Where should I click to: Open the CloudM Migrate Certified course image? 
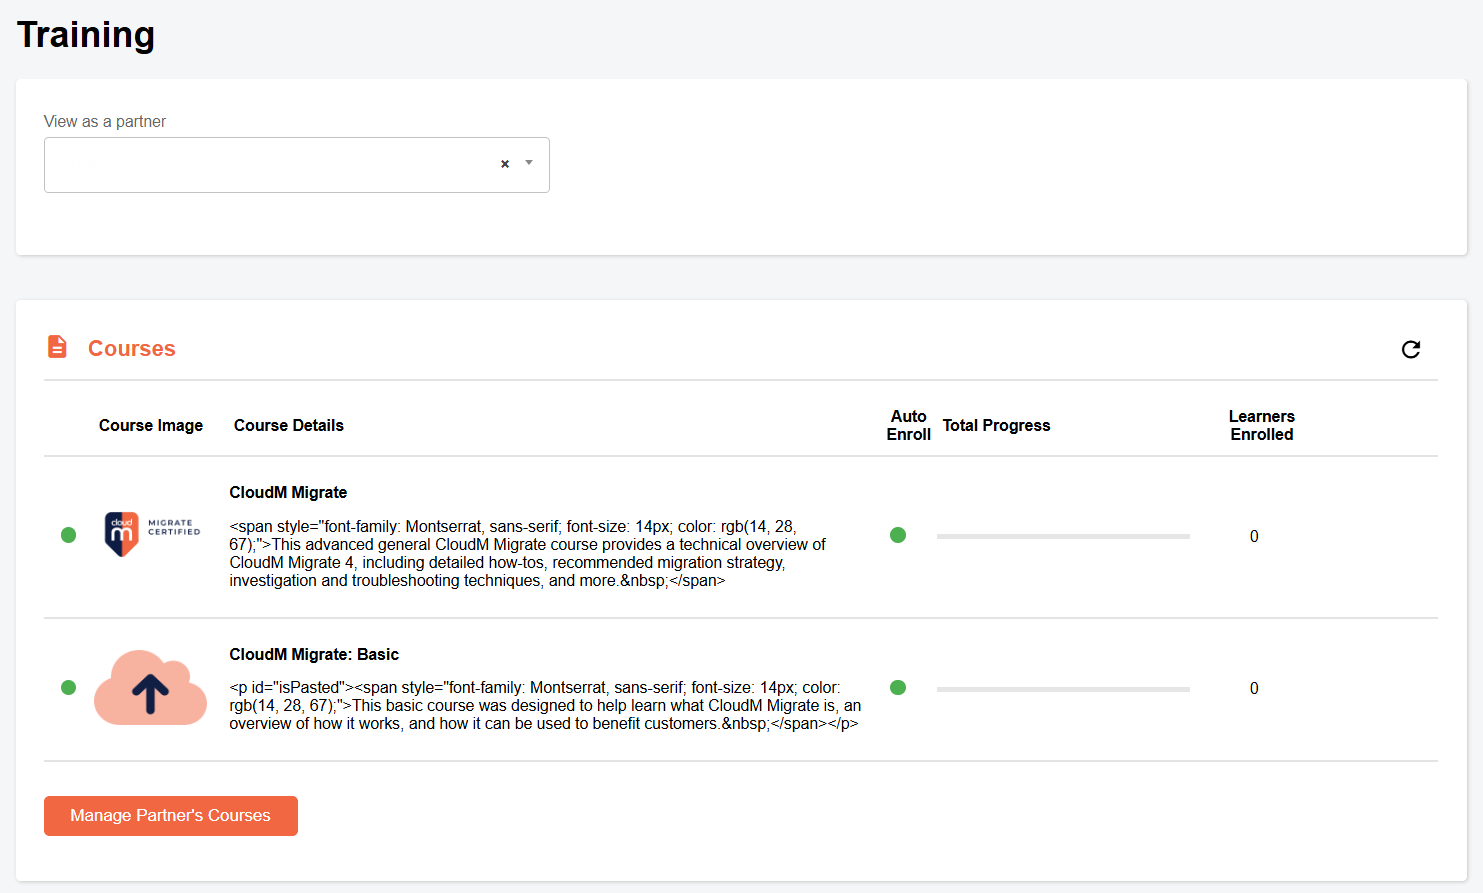click(152, 534)
